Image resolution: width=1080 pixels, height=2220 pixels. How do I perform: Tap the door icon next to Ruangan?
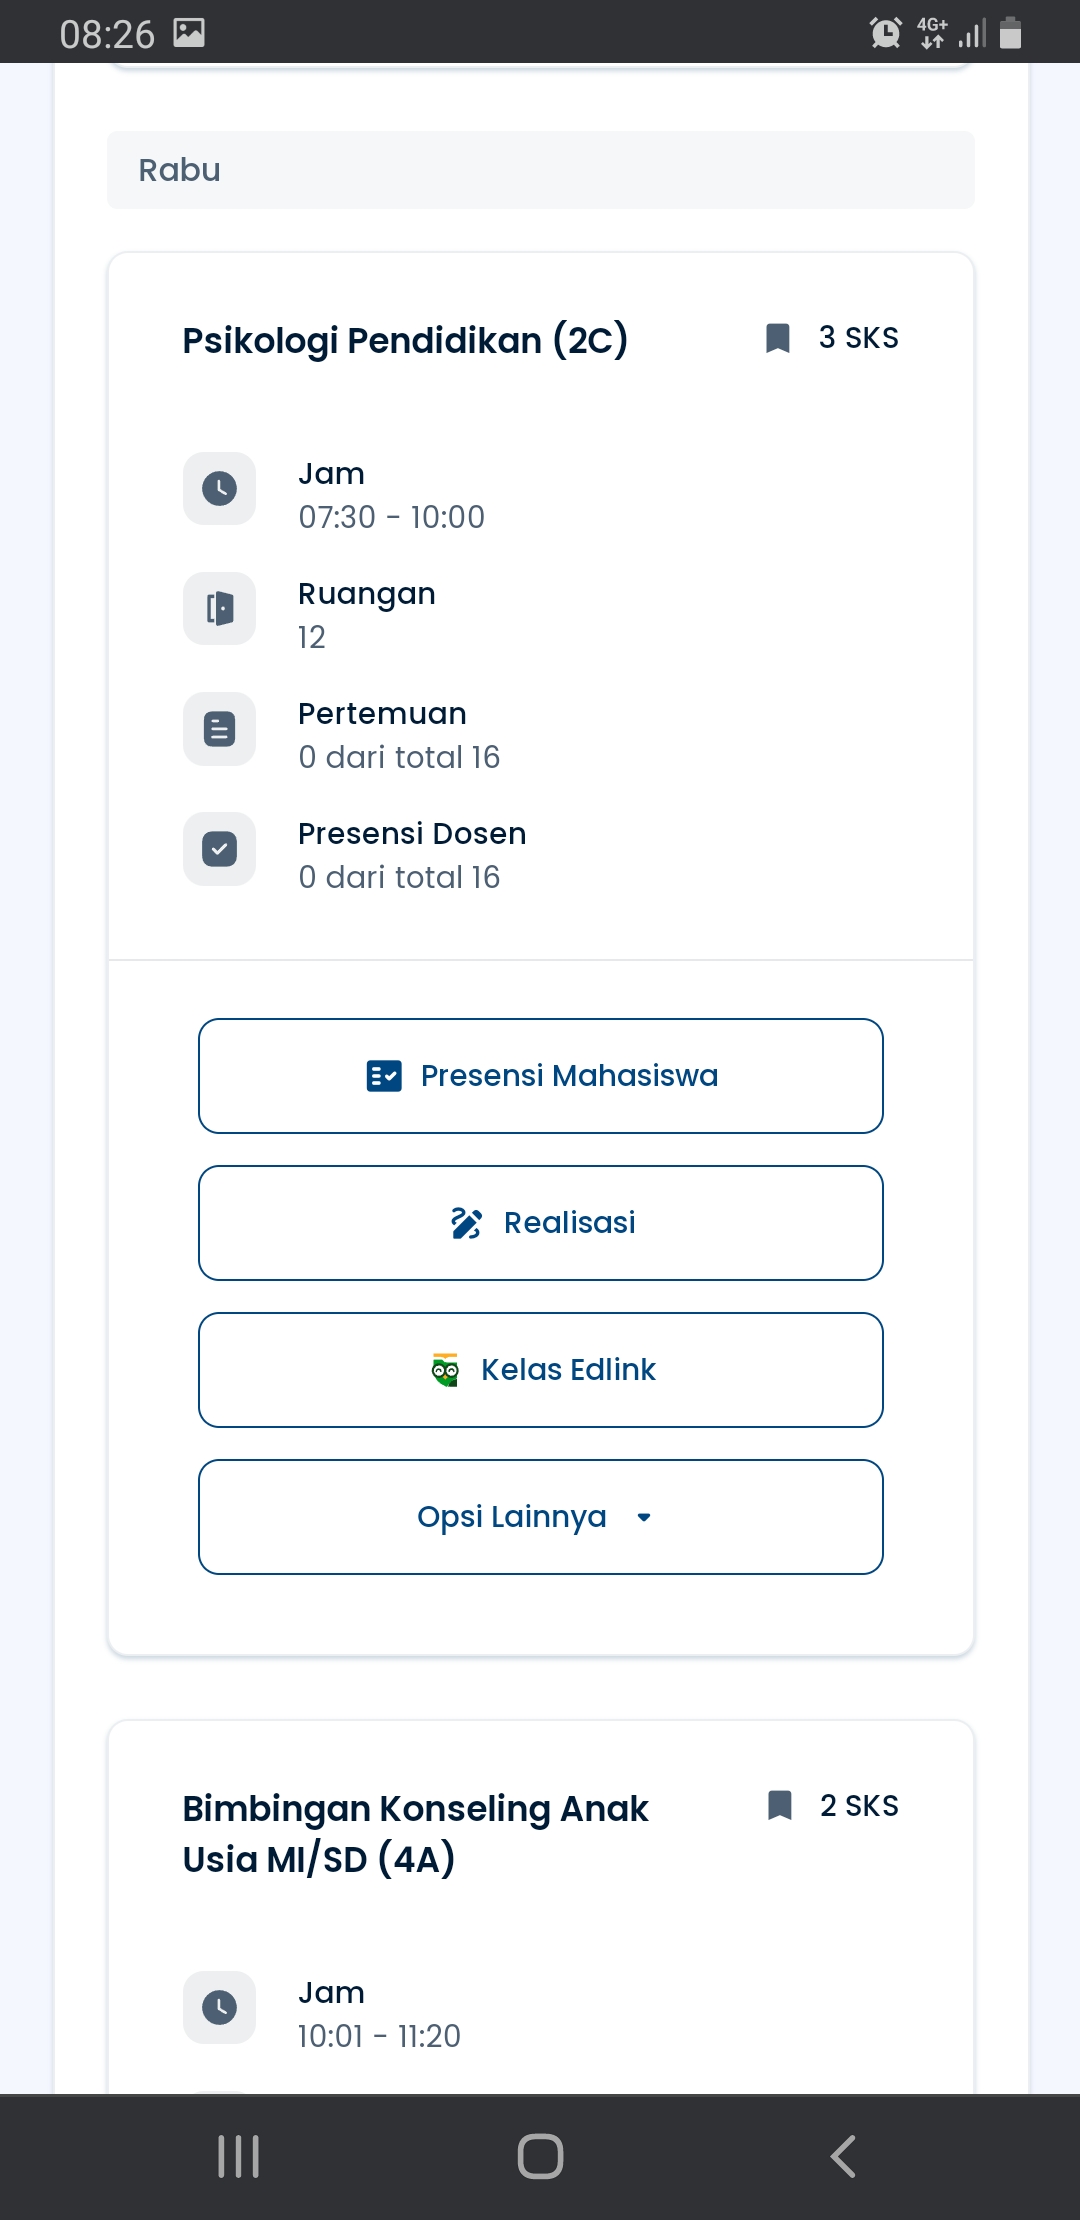tap(219, 609)
